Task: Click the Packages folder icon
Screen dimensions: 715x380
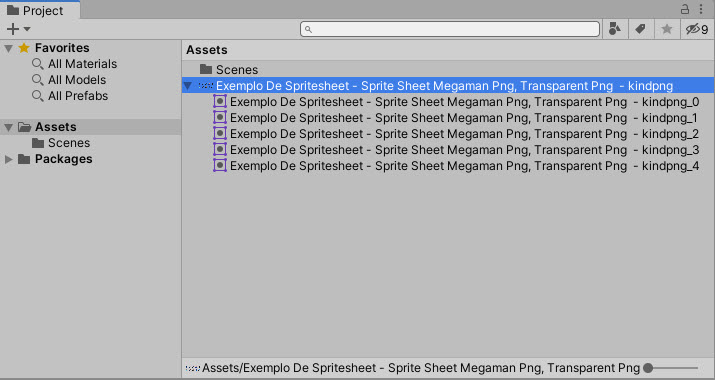Action: tap(24, 159)
